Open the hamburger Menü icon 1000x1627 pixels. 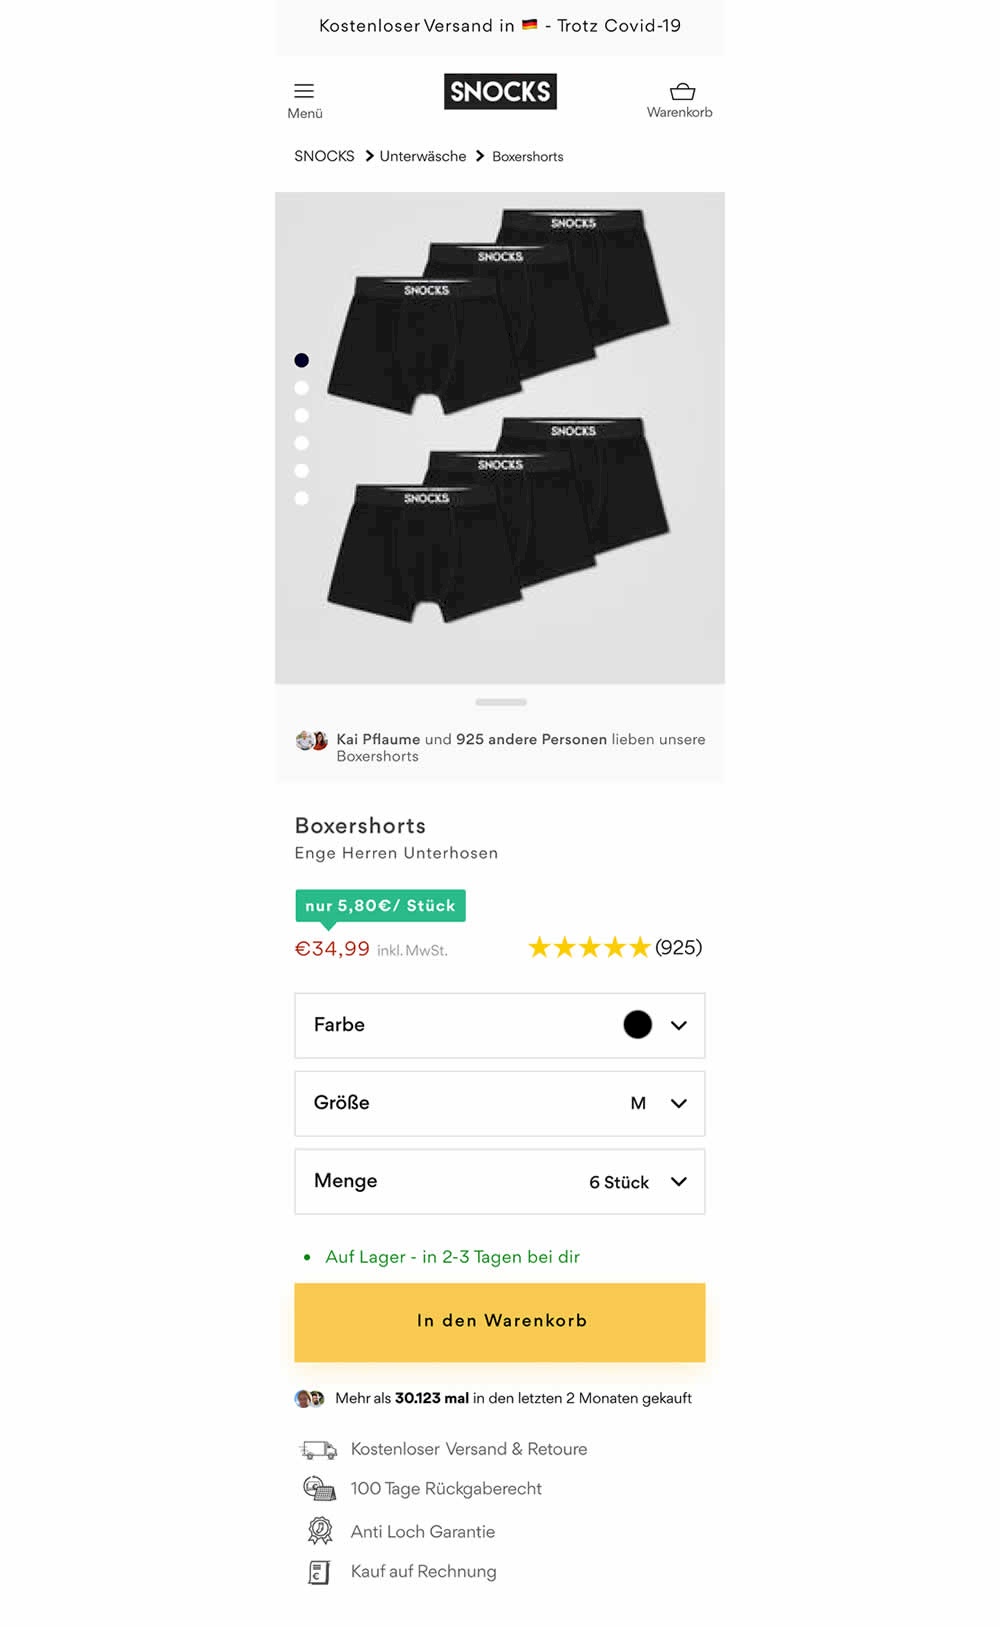(304, 91)
